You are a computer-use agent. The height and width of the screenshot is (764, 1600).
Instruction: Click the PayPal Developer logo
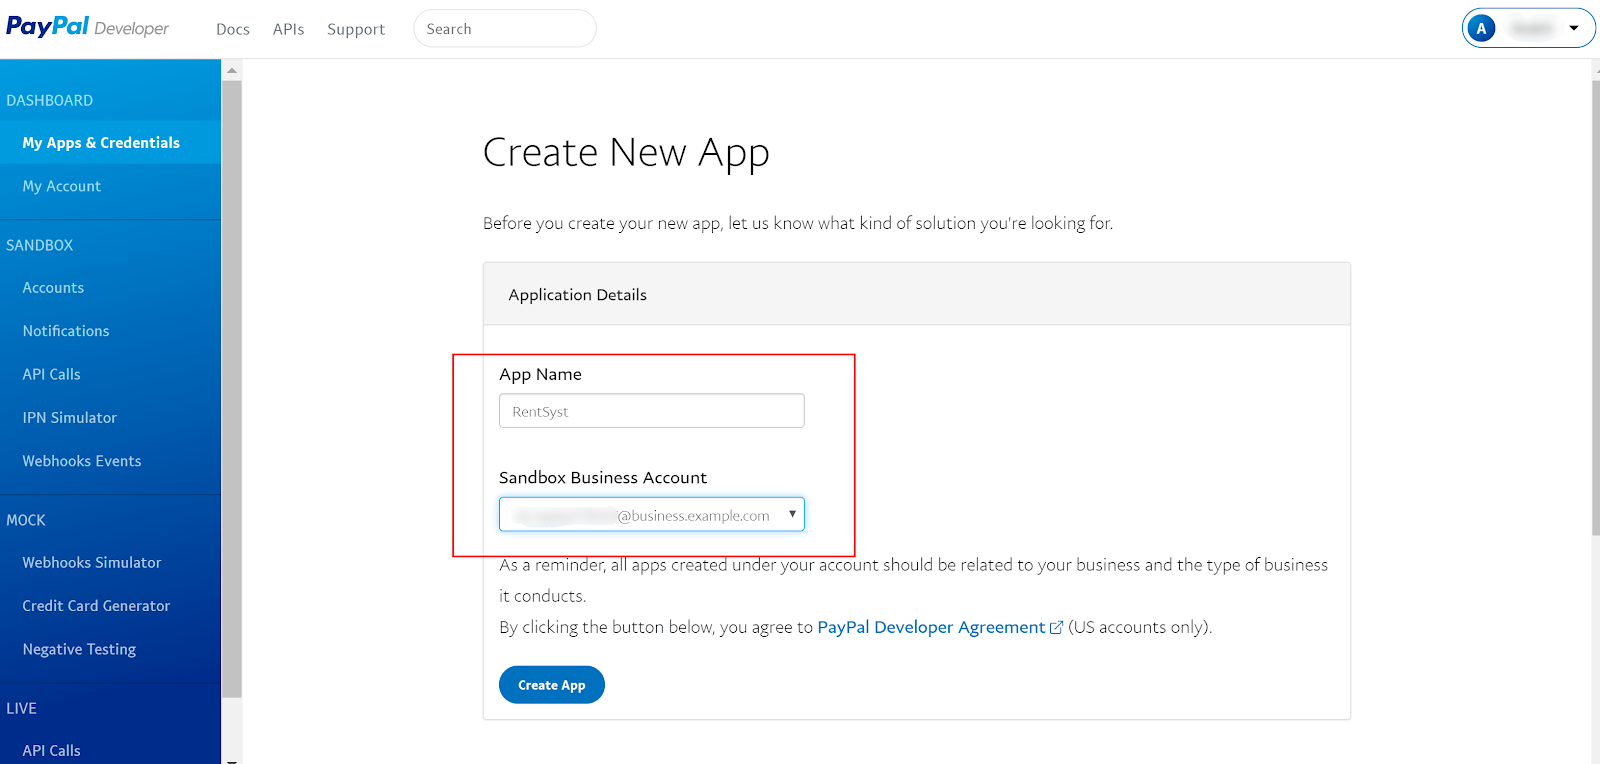point(87,27)
